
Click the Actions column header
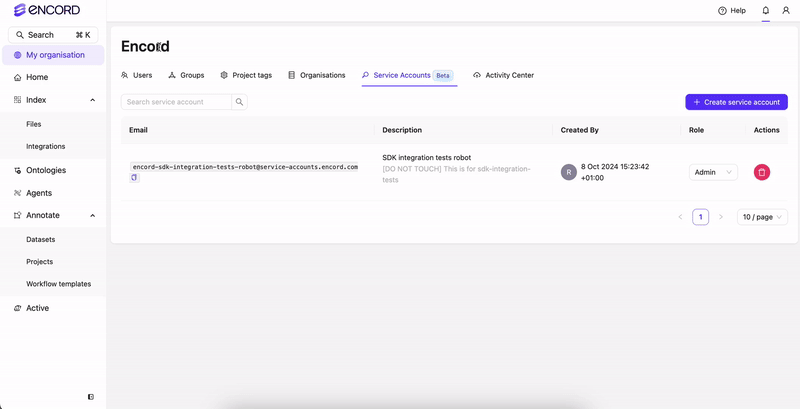(x=766, y=130)
